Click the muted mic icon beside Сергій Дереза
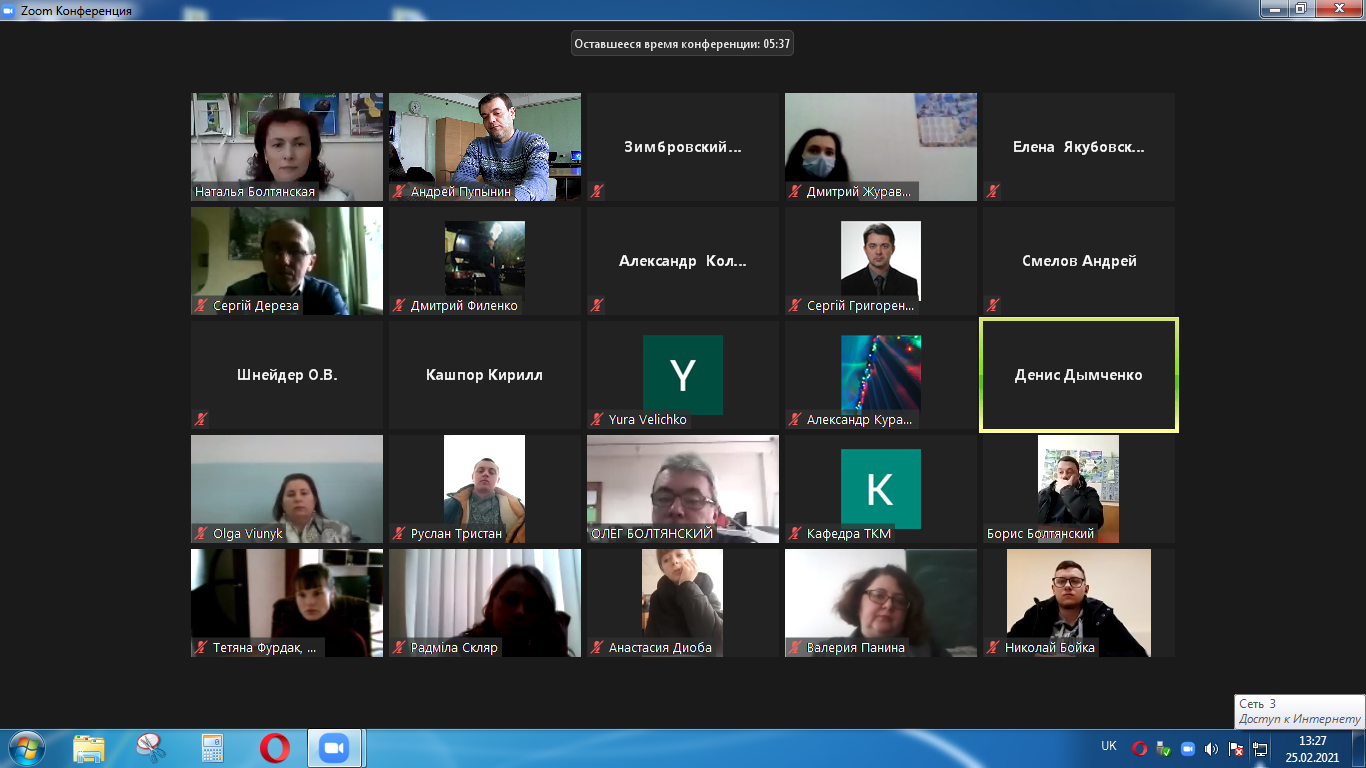Screen dimensions: 1366x768 201,305
